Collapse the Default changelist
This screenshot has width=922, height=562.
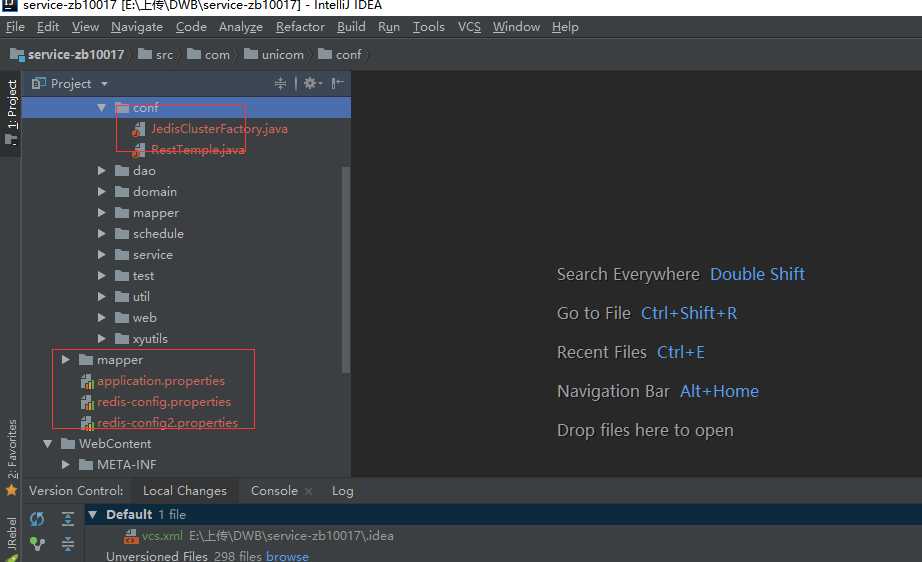pyautogui.click(x=92, y=514)
